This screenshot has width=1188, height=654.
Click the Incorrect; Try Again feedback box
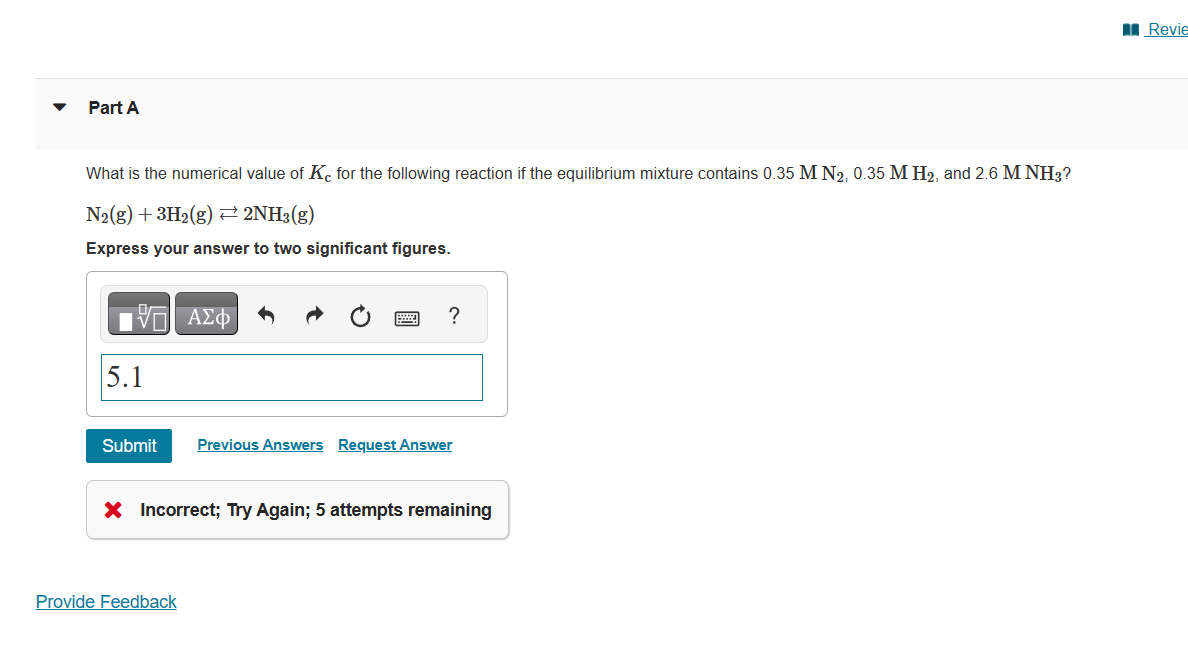click(297, 510)
